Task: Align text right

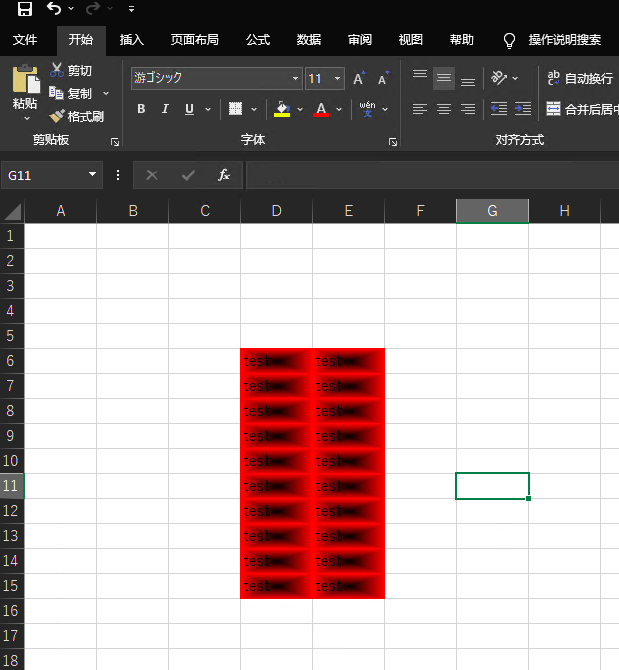Action: point(468,109)
